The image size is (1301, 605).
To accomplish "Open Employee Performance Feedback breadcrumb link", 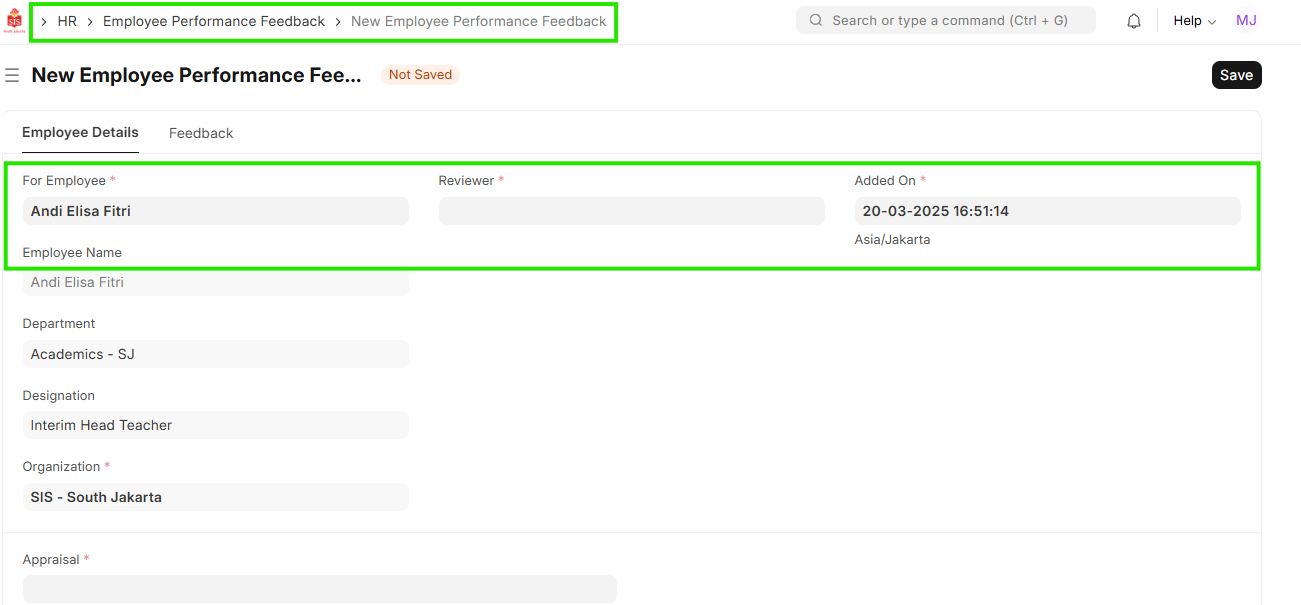I will click(x=214, y=21).
